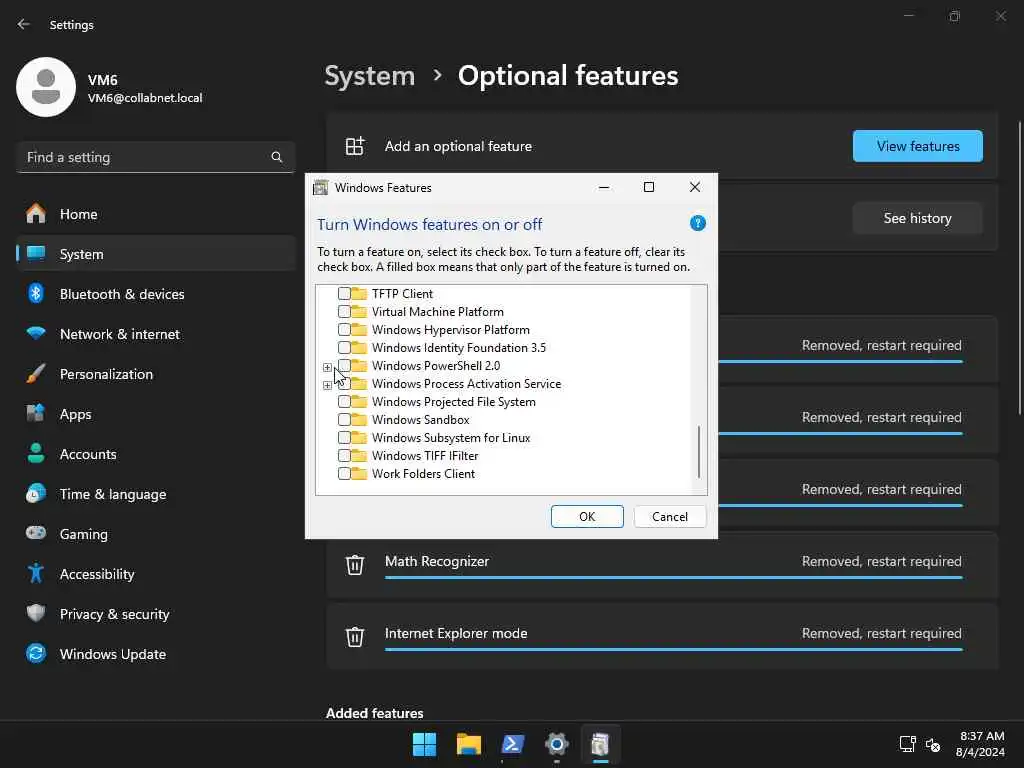Click the Privacy & security shield icon
The height and width of the screenshot is (768, 1024).
[x=36, y=613]
